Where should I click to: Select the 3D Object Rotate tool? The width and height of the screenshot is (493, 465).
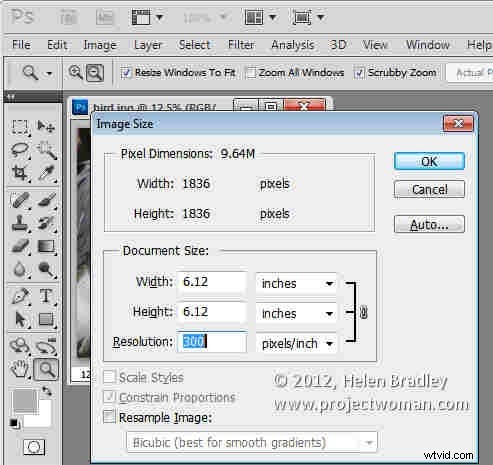(x=20, y=346)
